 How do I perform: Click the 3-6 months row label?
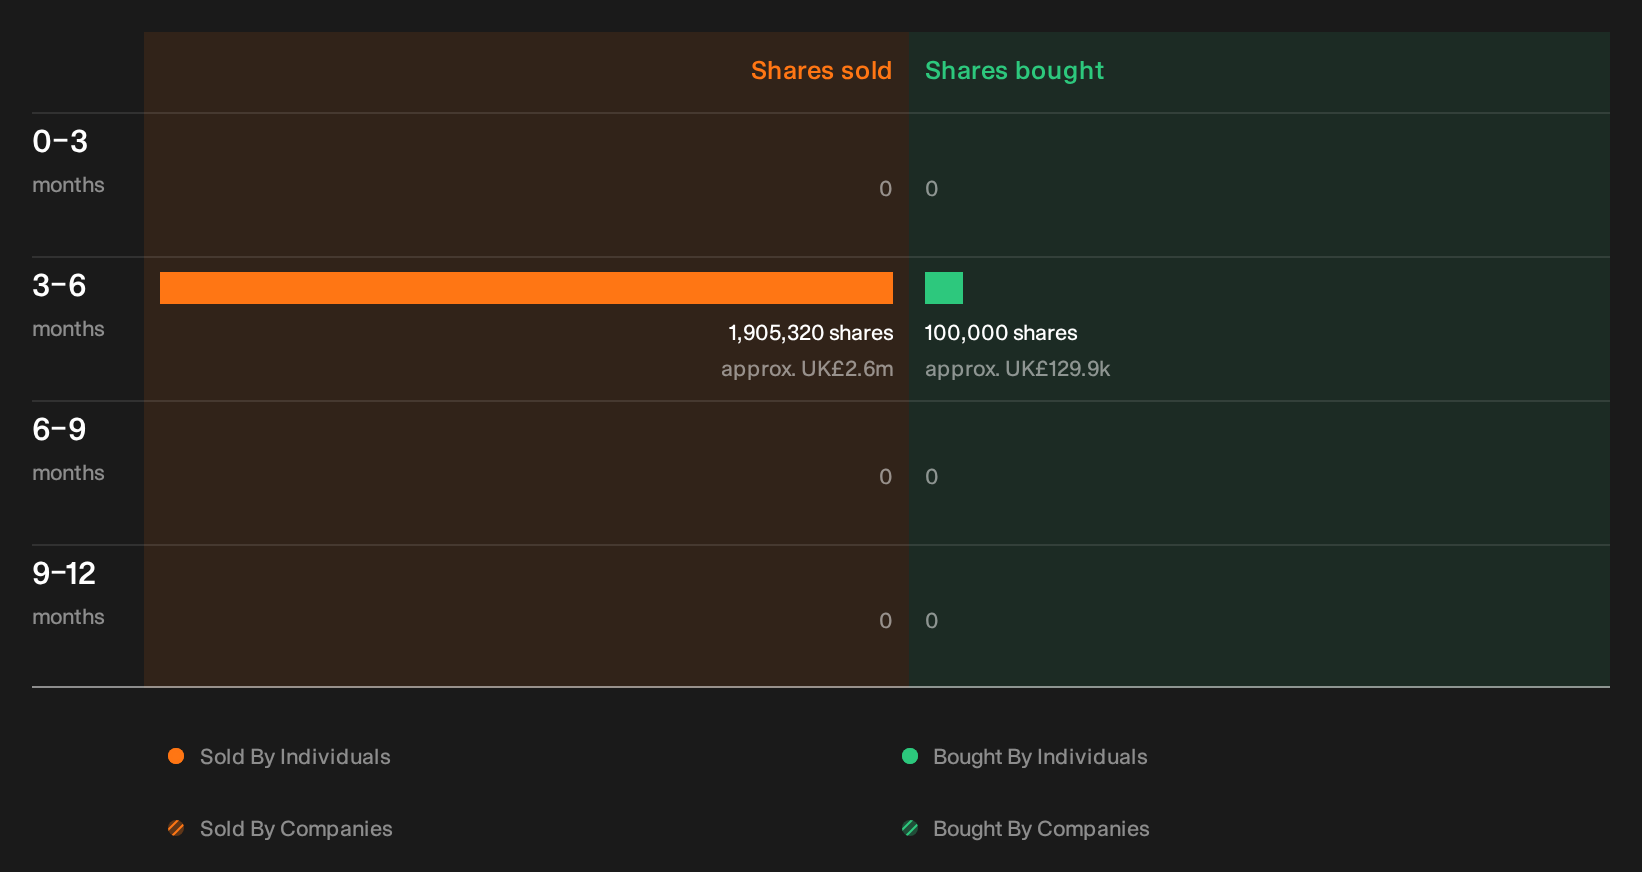68,305
